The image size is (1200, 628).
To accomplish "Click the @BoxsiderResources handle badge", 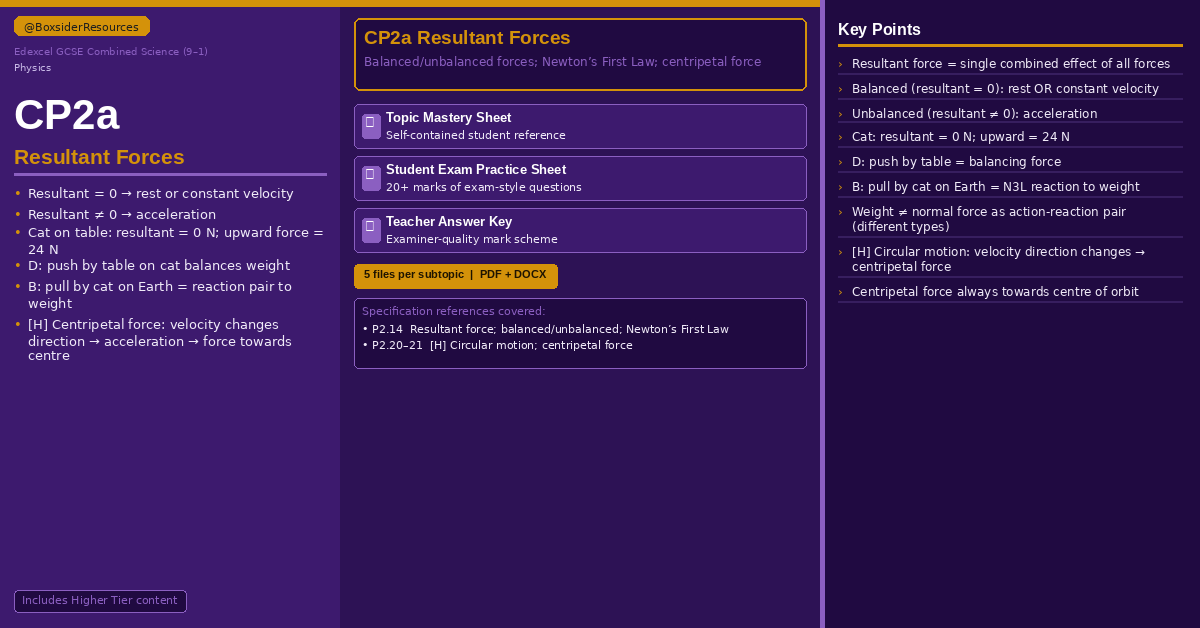I will pyautogui.click(x=82, y=27).
